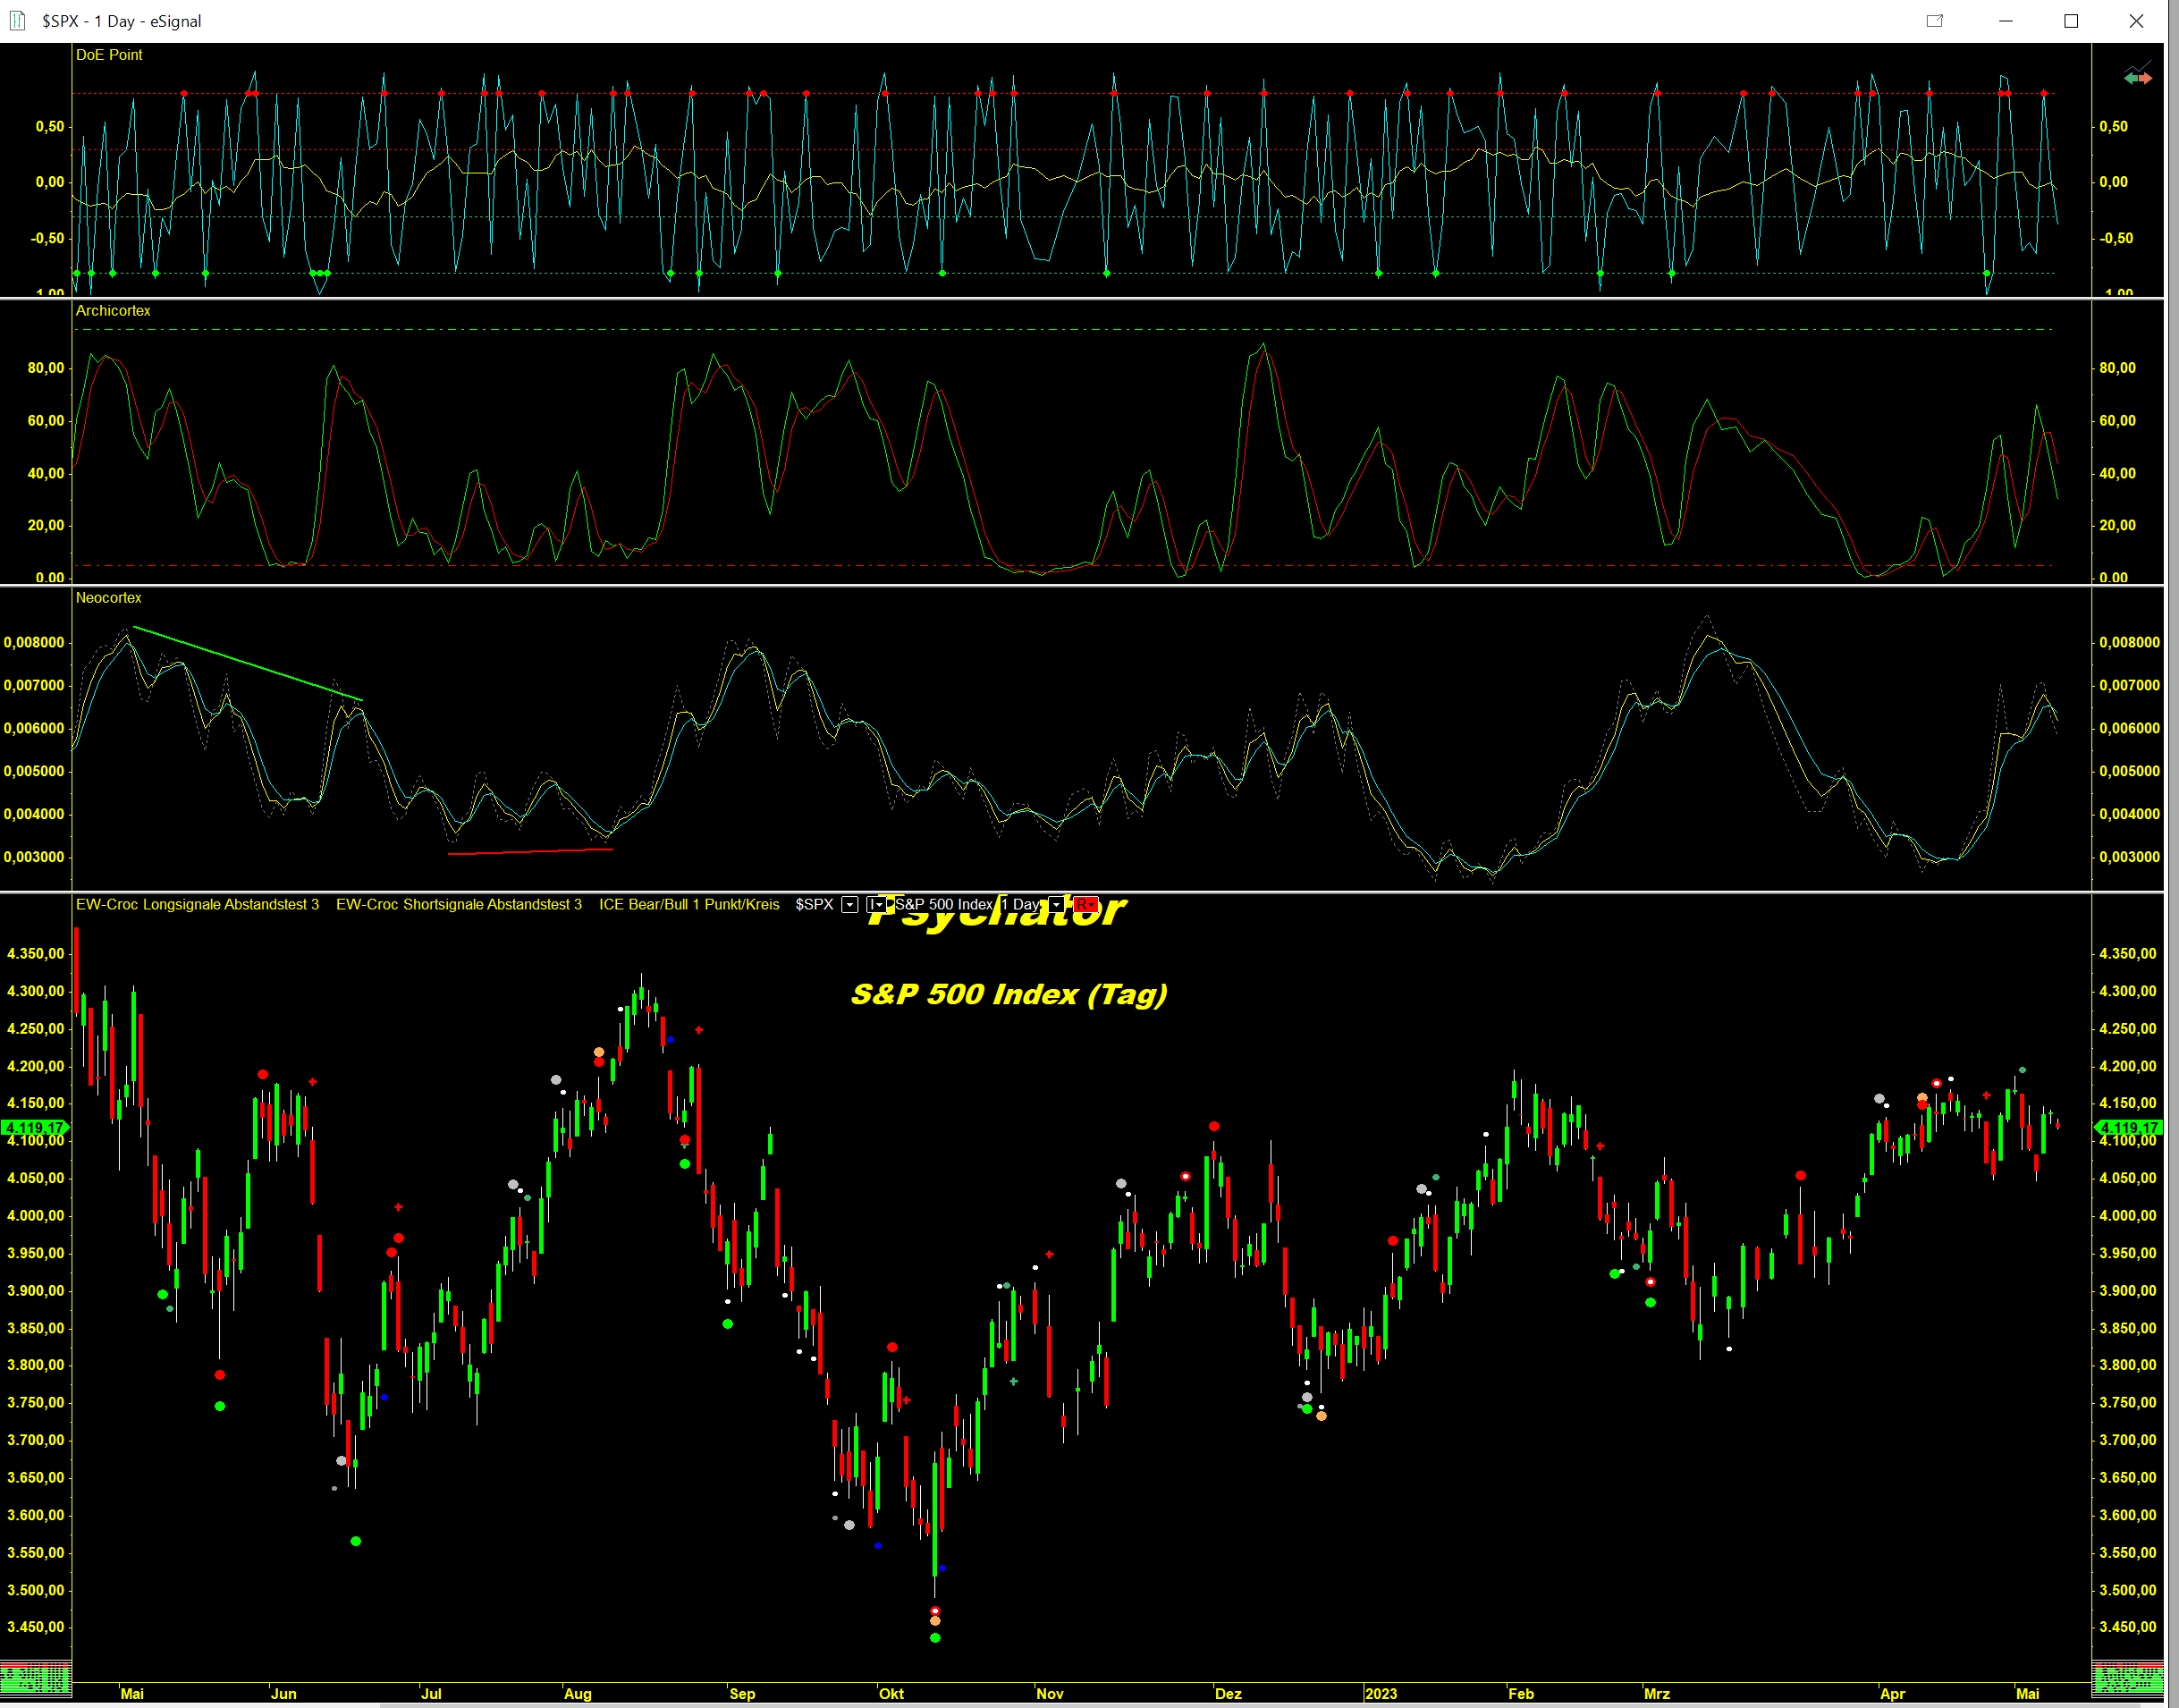Open the $SPX symbol dropdown arrow
The width and height of the screenshot is (2179, 1708).
(849, 905)
